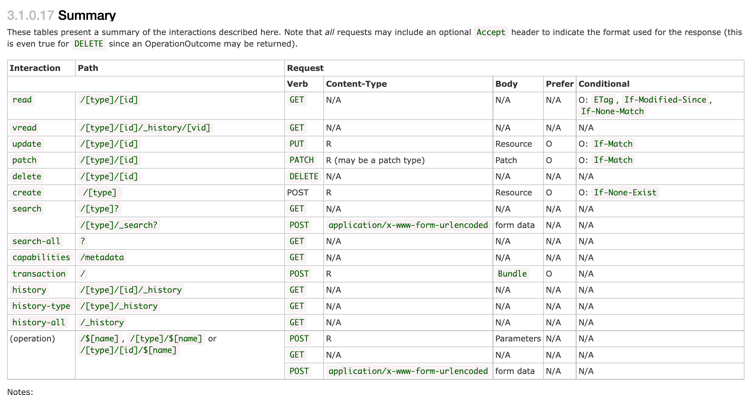Click the /$[name] operation path
Image resolution: width=754 pixels, height=395 pixels.
[x=100, y=339]
